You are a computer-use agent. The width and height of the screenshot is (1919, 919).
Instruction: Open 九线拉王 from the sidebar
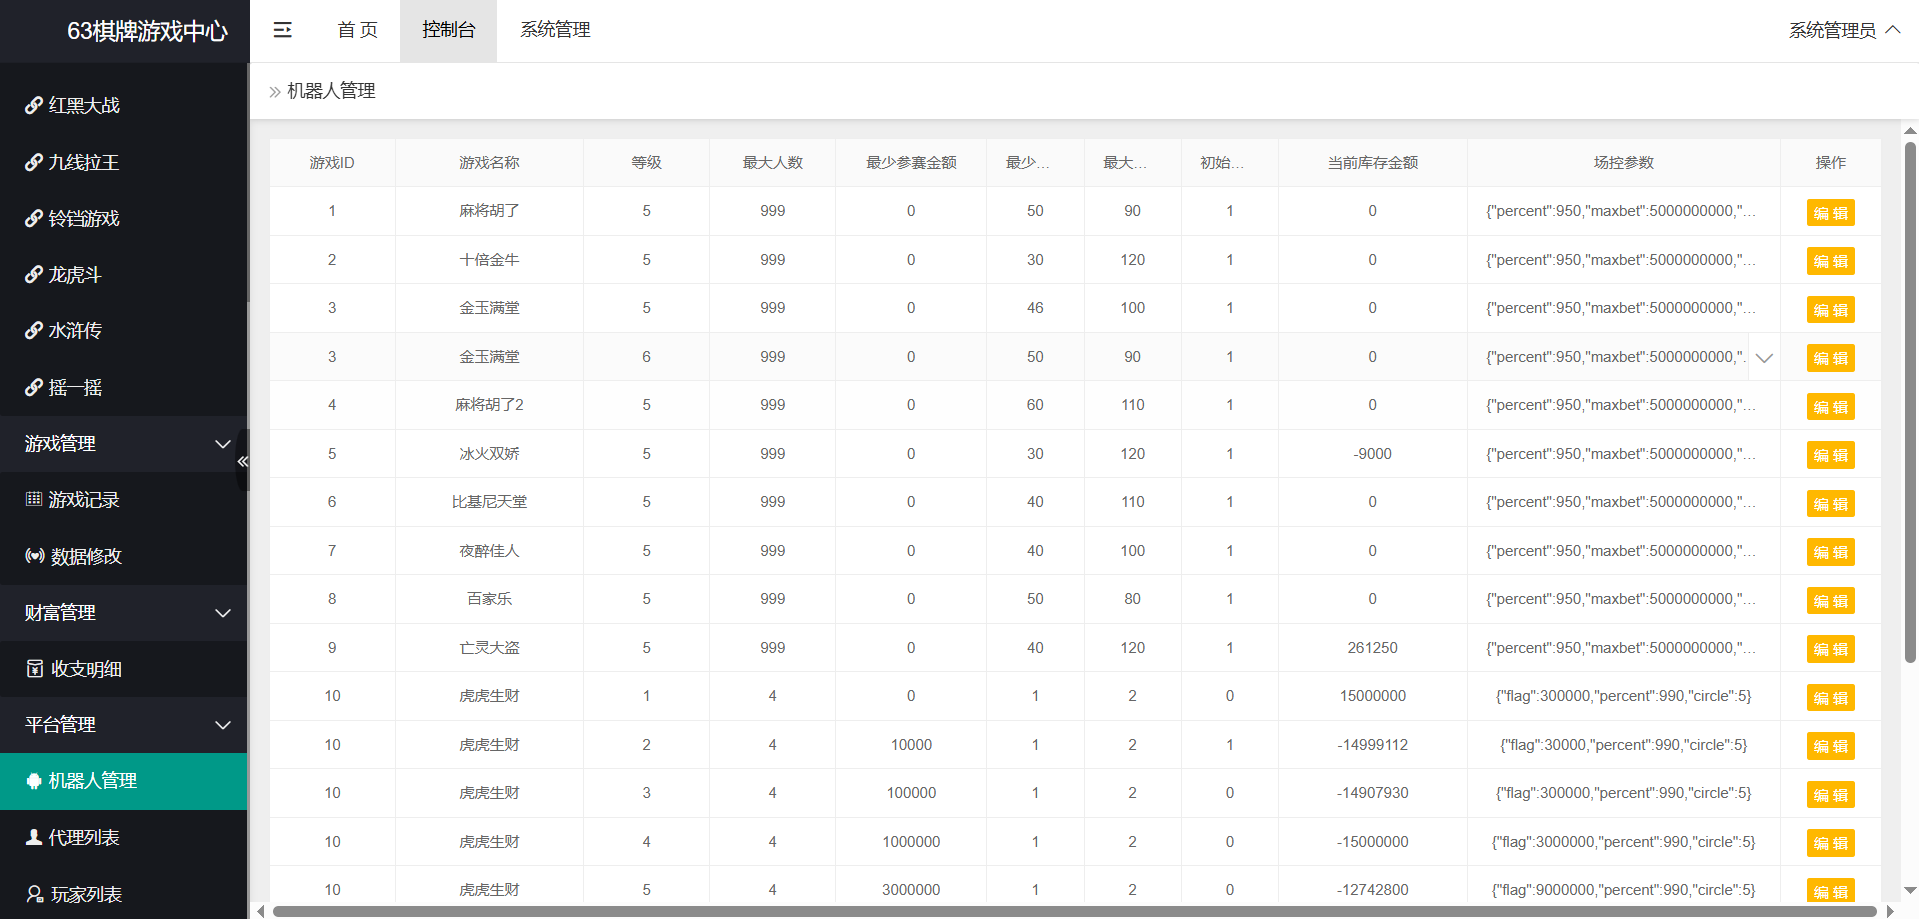[84, 162]
